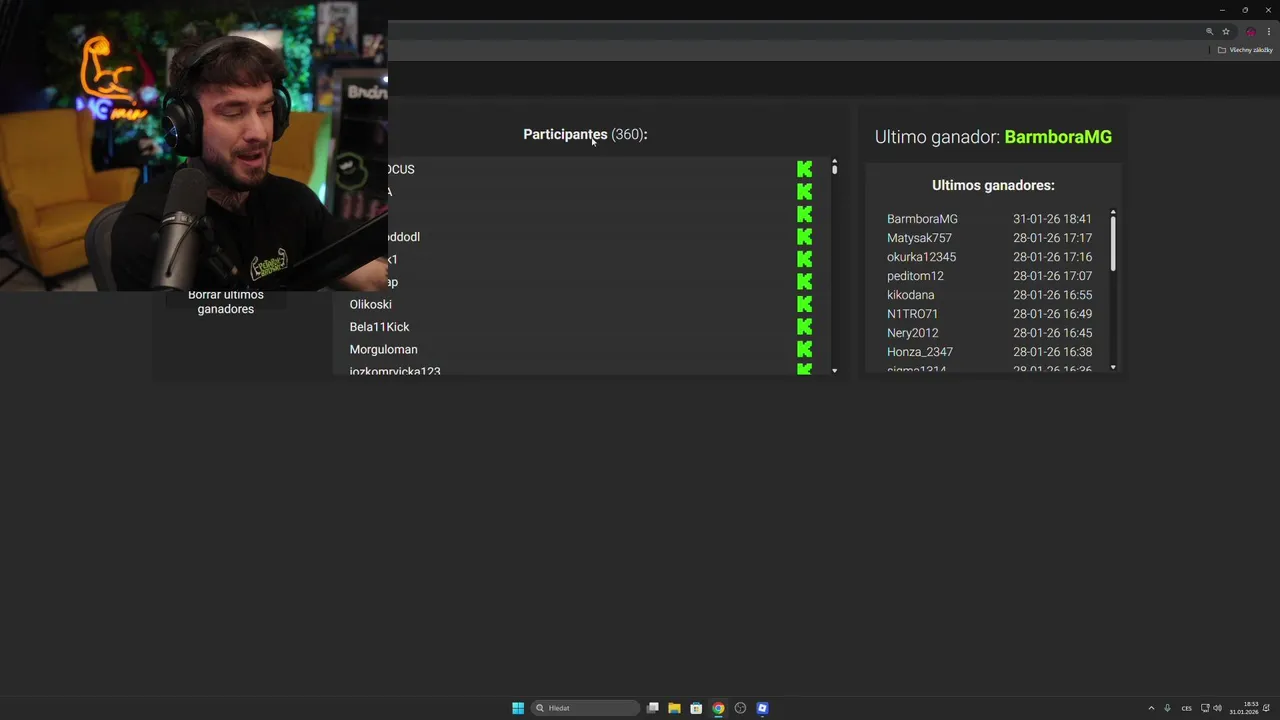Screen dimensions: 1280x720
Task: Click timestamp 28-01-26 17:07
Action: click(1052, 276)
